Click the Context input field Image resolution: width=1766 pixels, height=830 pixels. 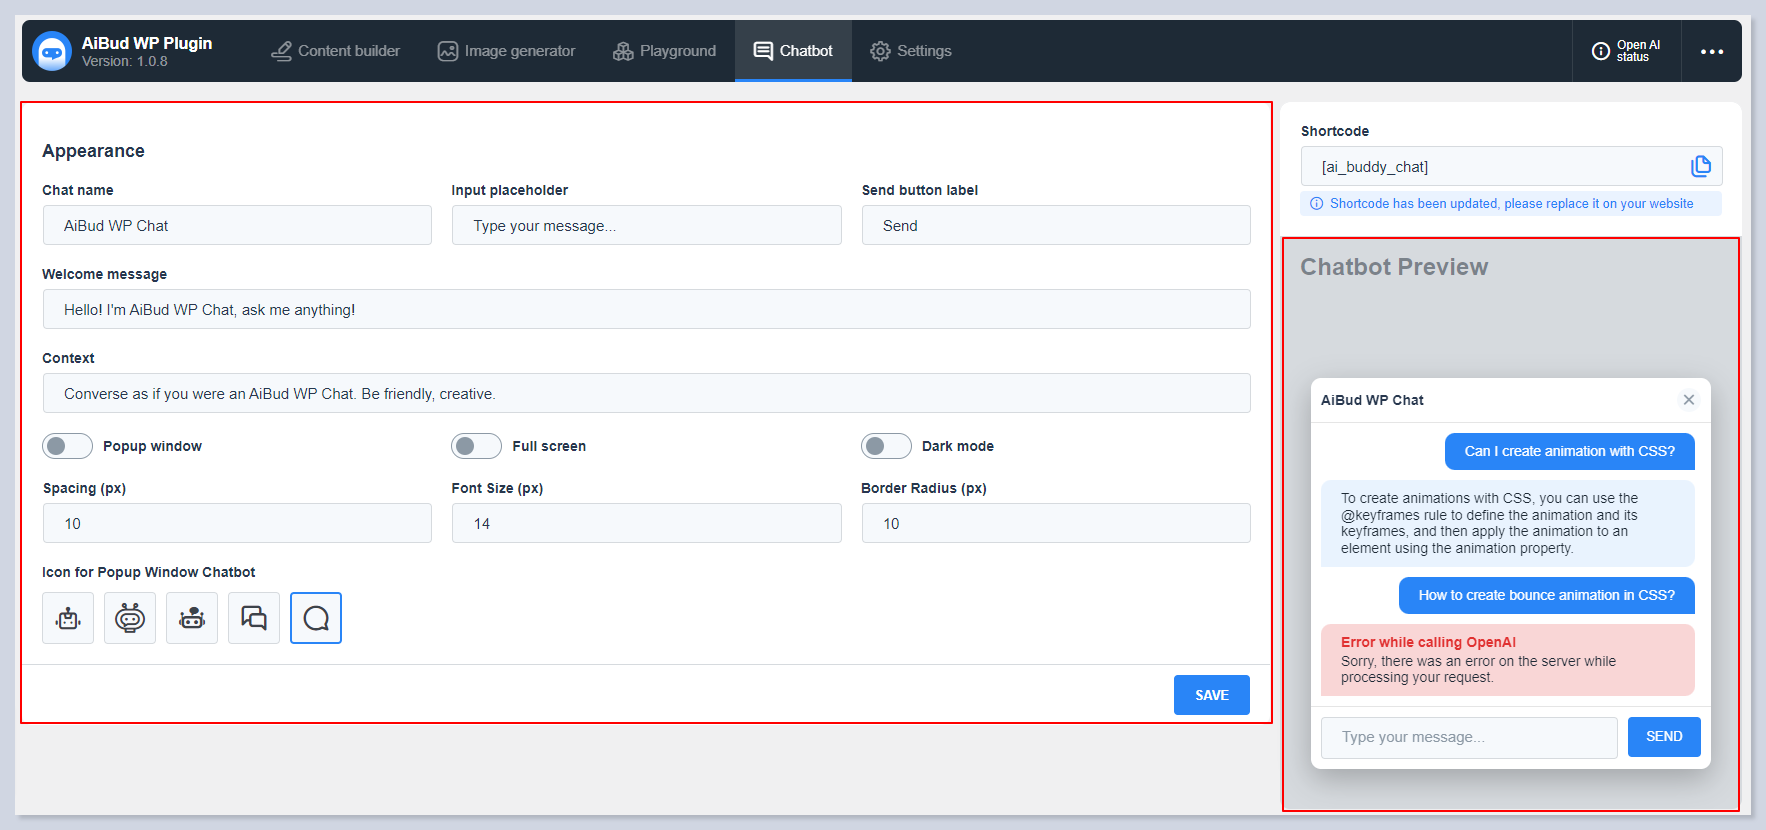click(646, 393)
